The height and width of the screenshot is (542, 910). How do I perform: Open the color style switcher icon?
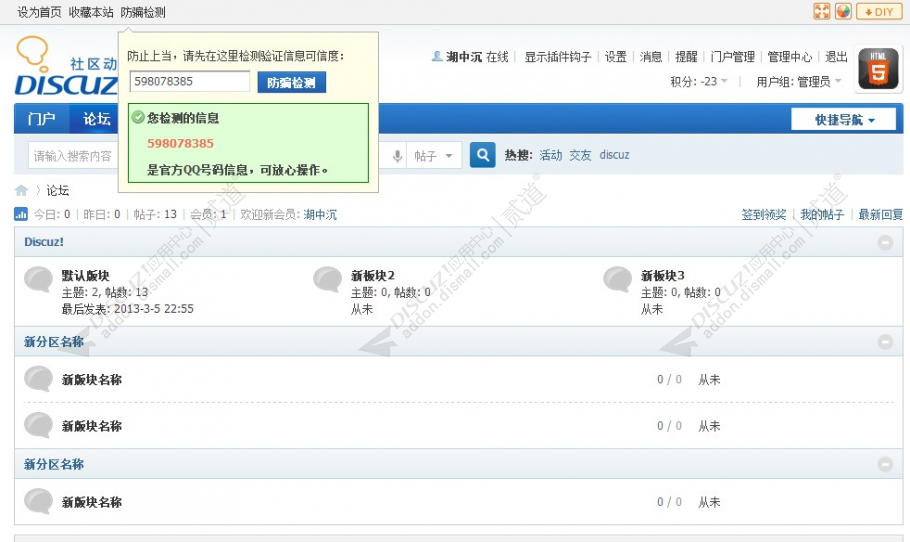(x=843, y=12)
